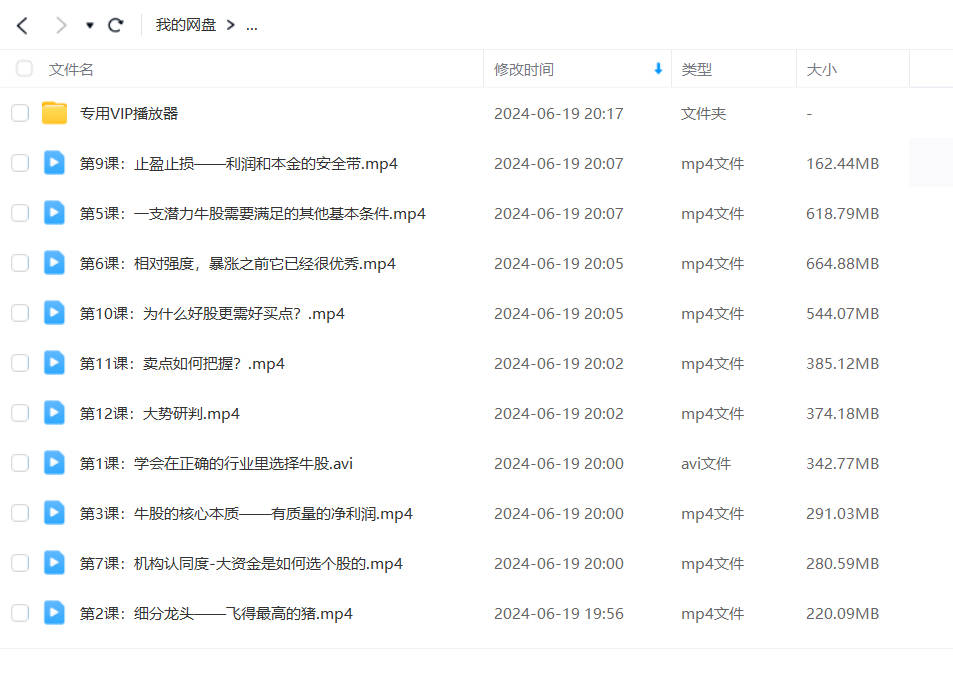Click the 2024-06-19 20:17 timestamp
The image size is (953, 679).
[559, 114]
